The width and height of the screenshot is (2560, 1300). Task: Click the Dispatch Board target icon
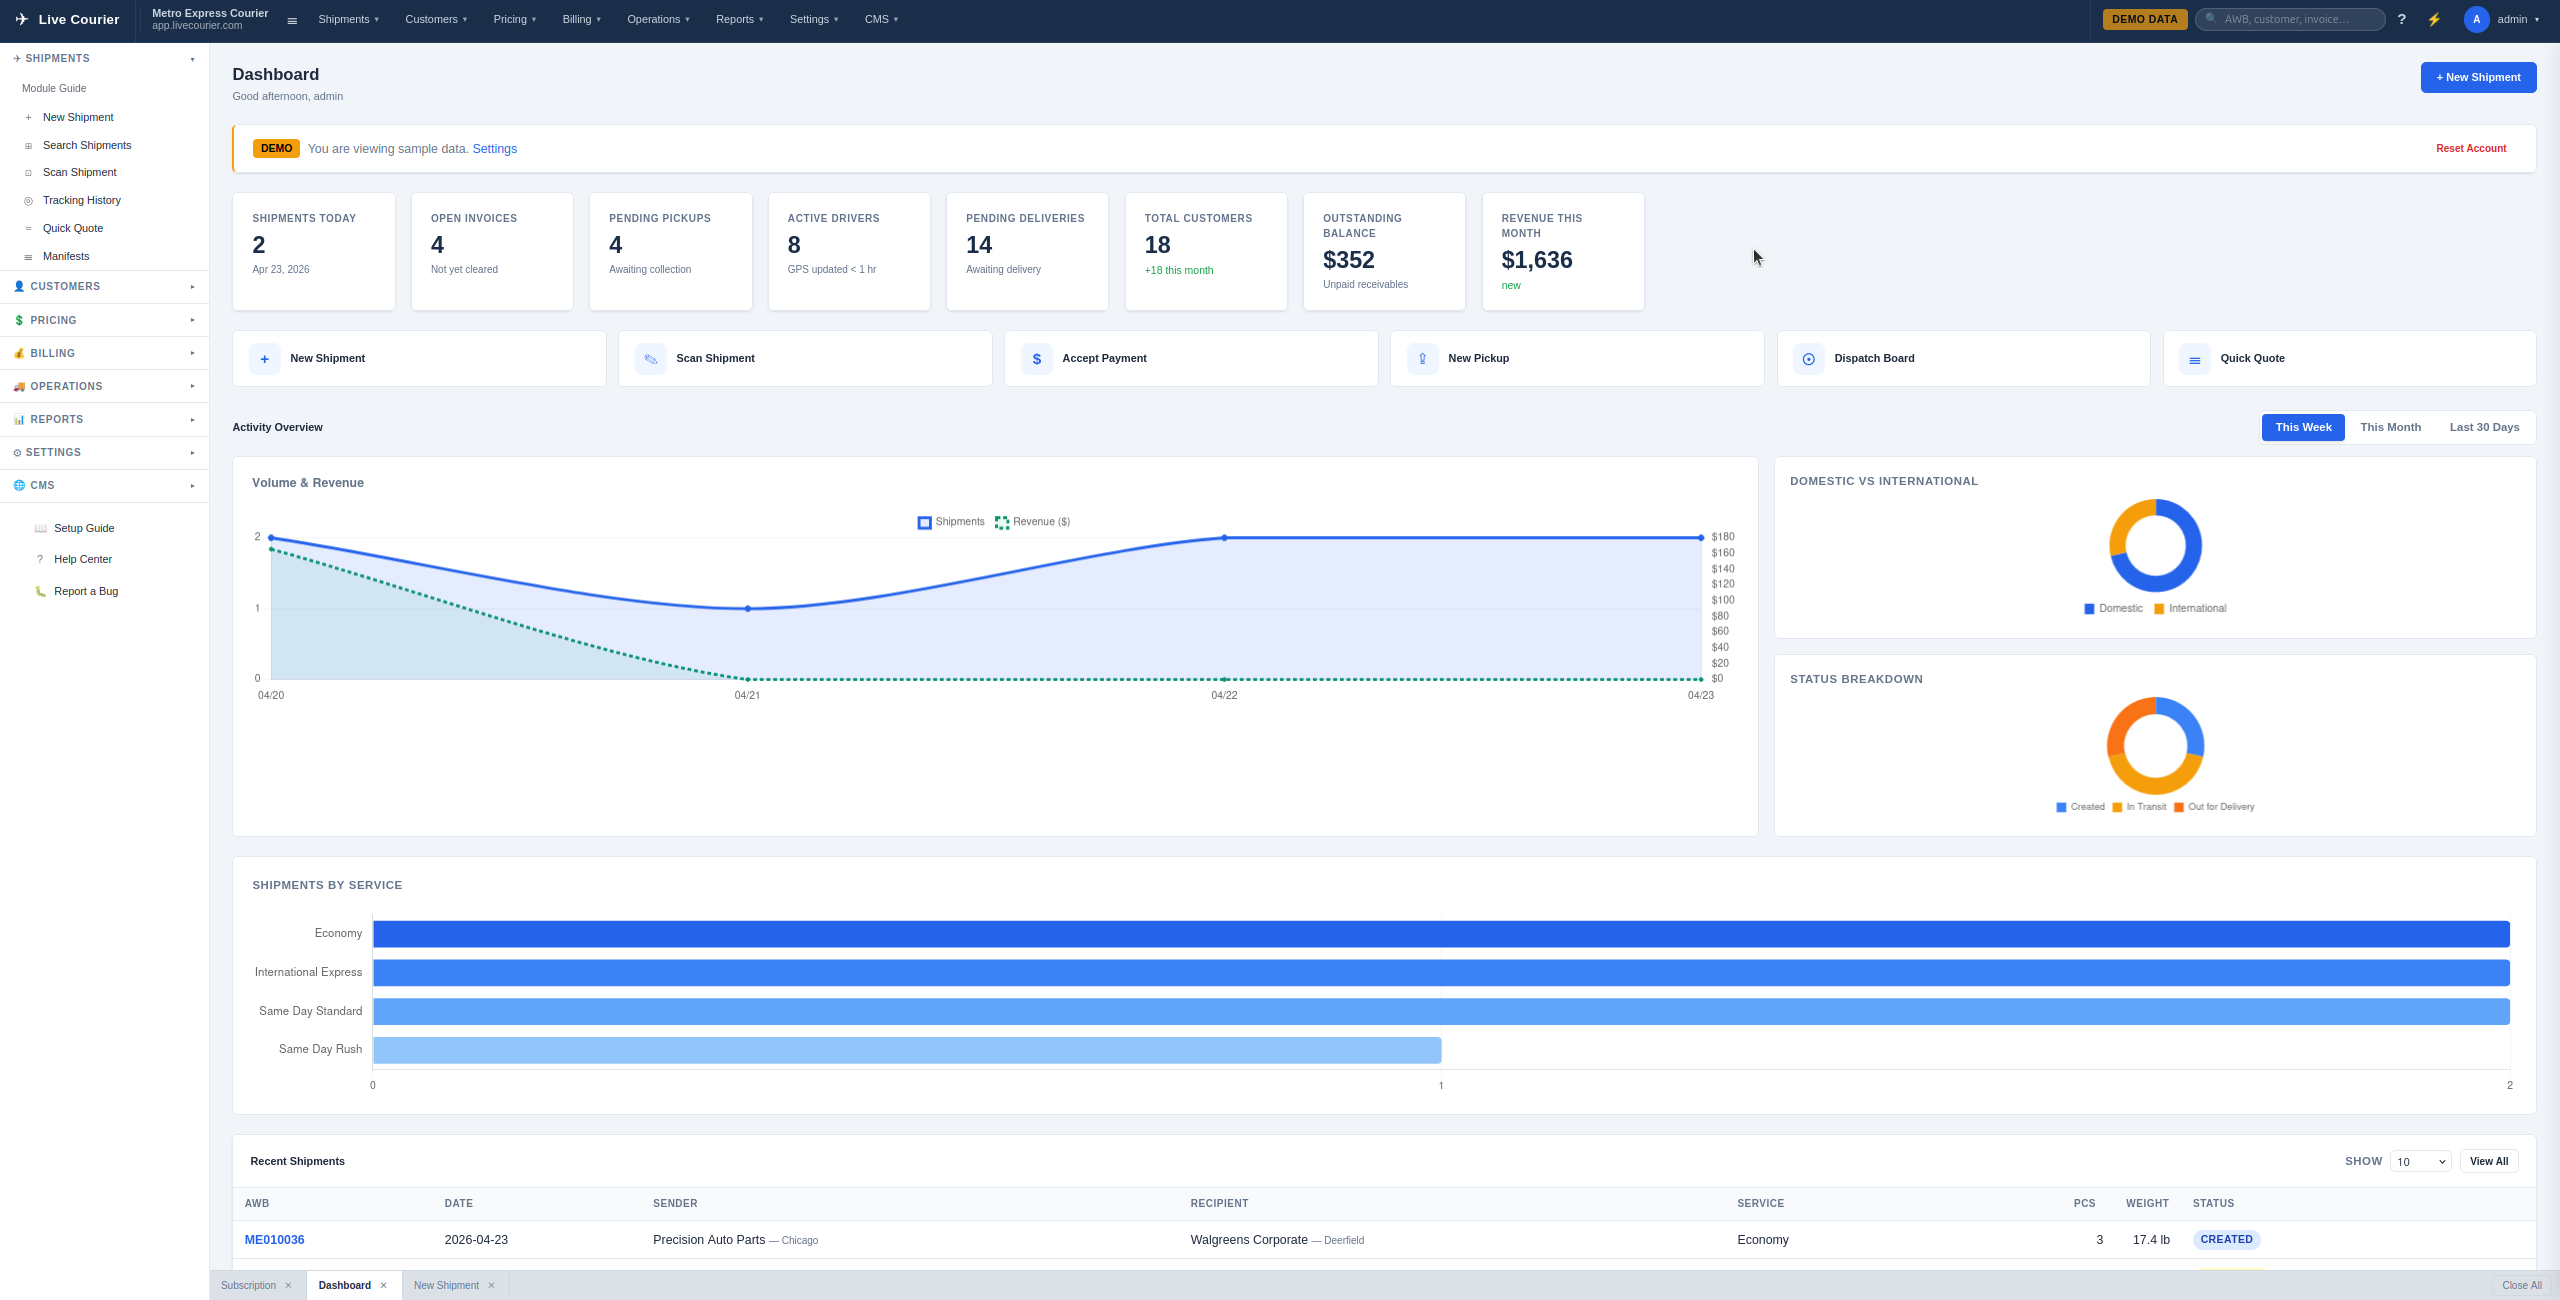pyautogui.click(x=1808, y=359)
